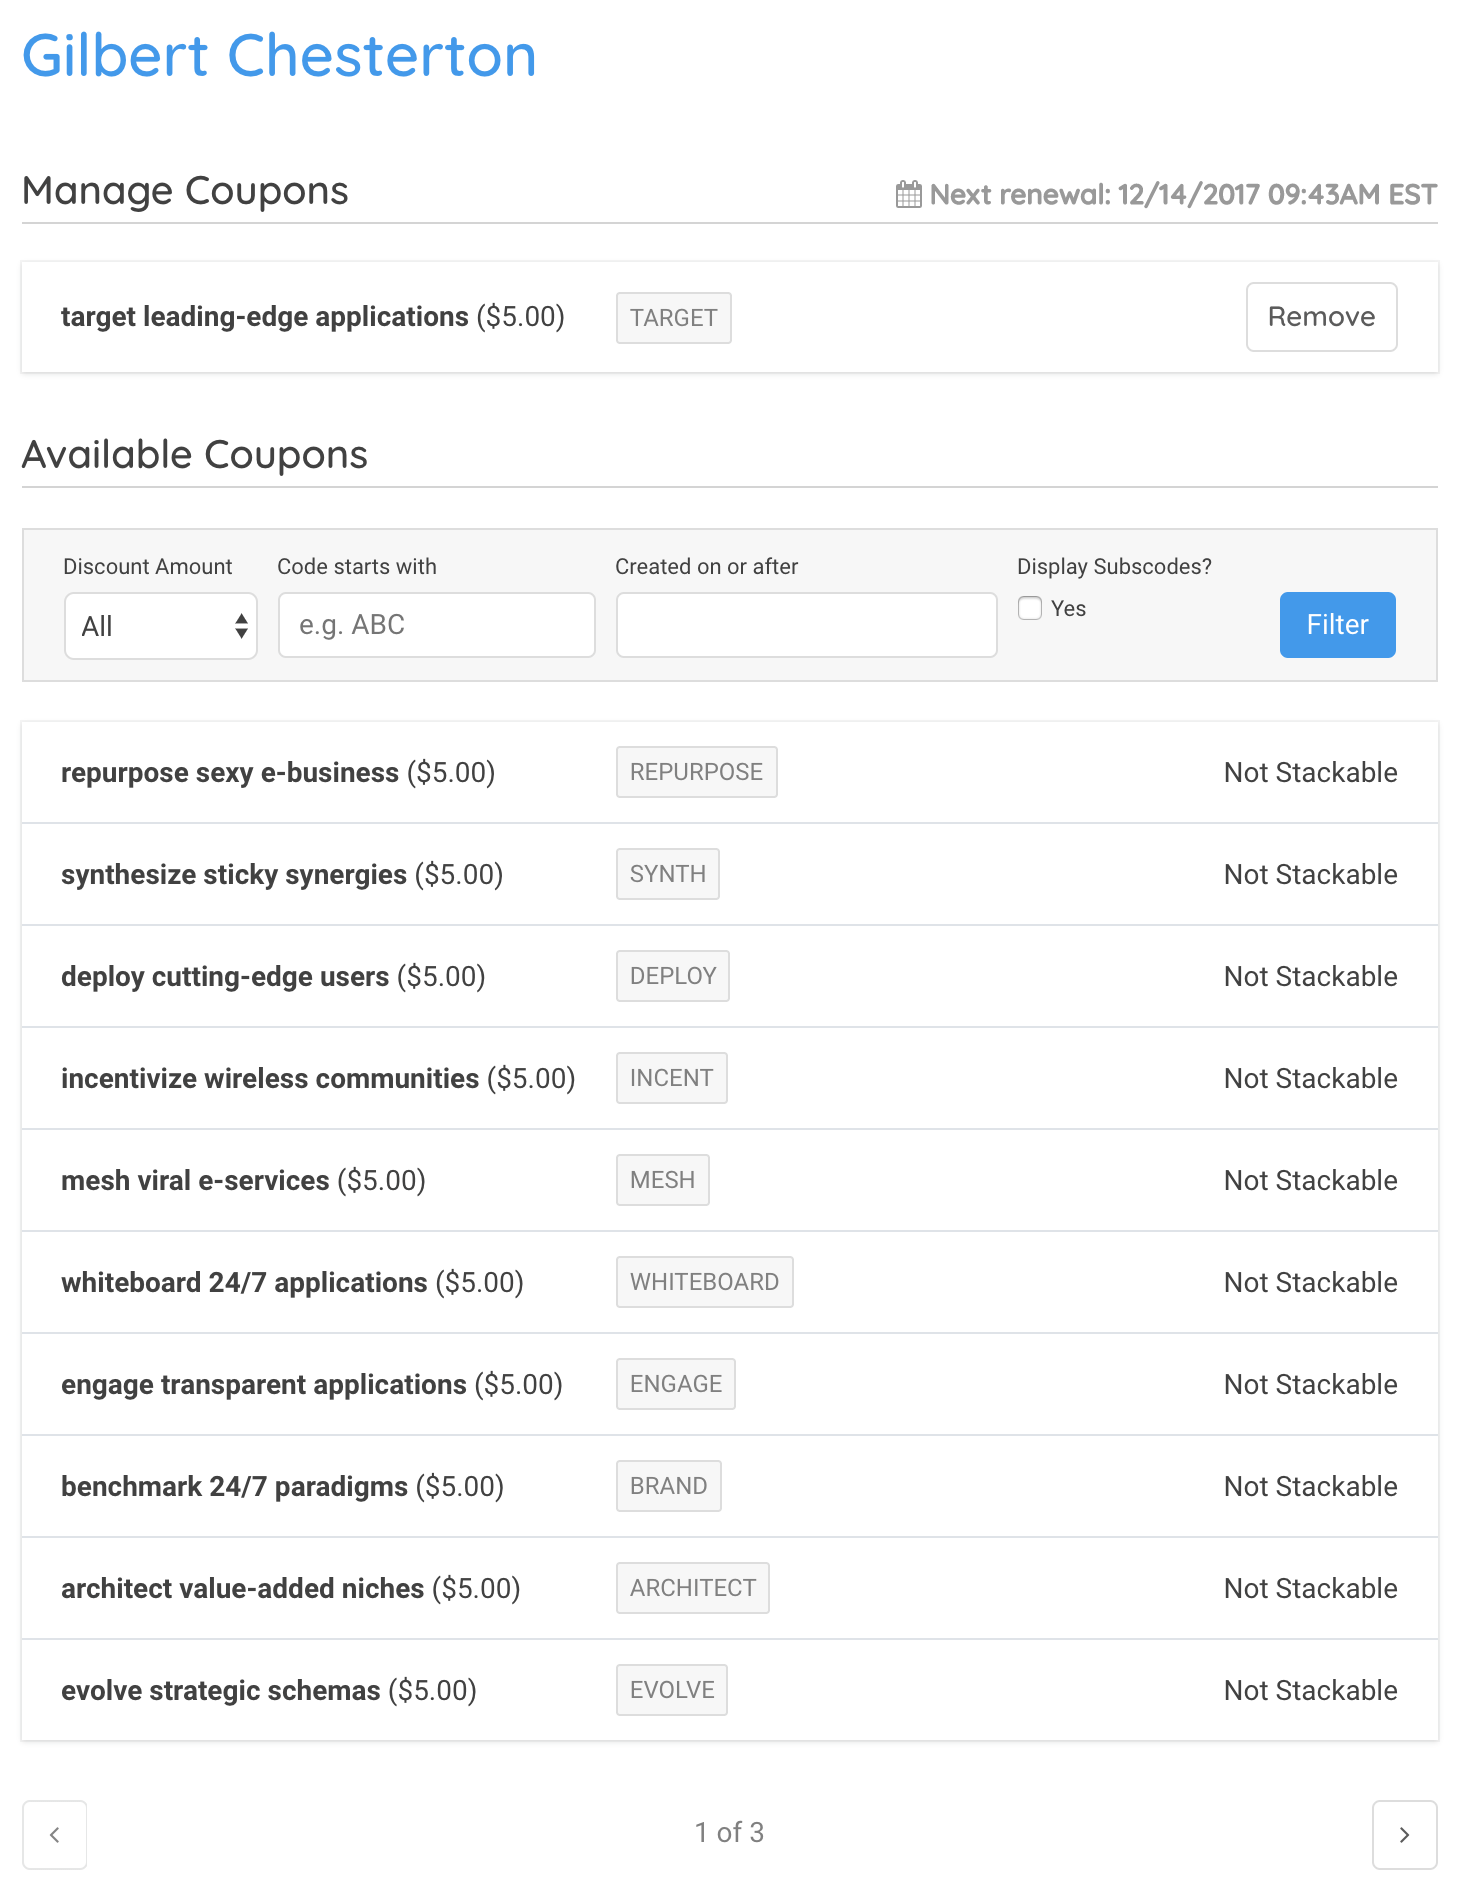Select the REPURPOSE coupon code badge
1474x1896 pixels.
click(697, 772)
